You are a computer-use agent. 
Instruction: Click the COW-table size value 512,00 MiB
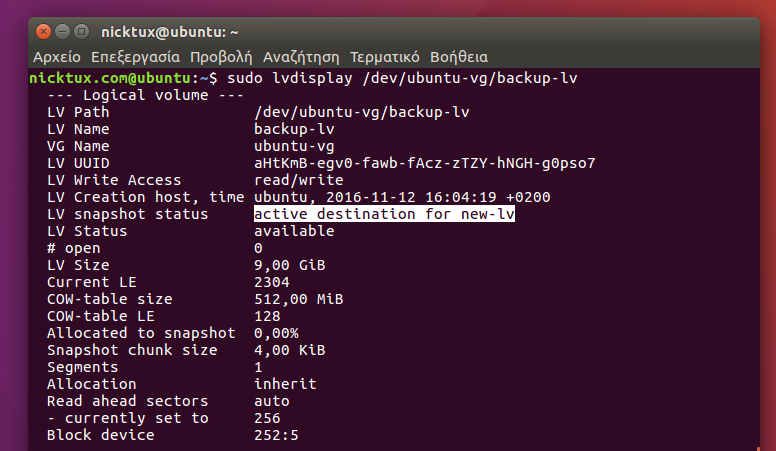point(298,299)
